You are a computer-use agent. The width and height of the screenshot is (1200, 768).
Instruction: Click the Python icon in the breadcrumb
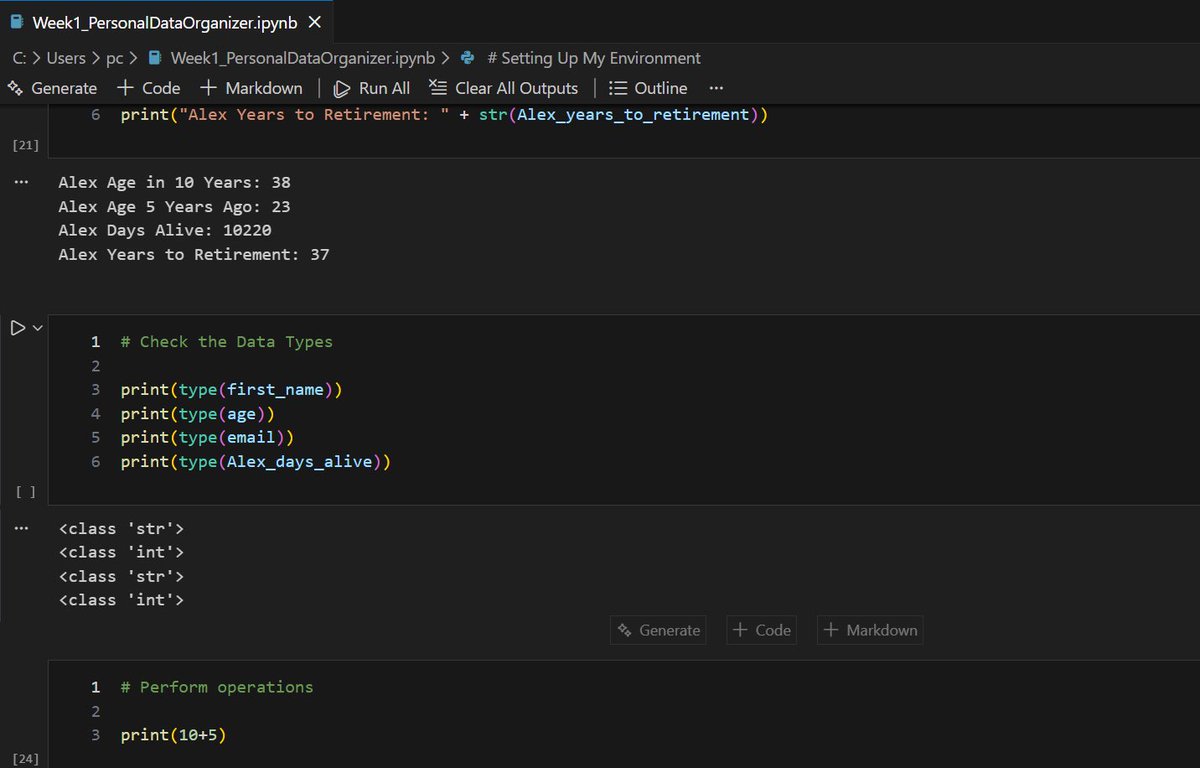pos(468,58)
